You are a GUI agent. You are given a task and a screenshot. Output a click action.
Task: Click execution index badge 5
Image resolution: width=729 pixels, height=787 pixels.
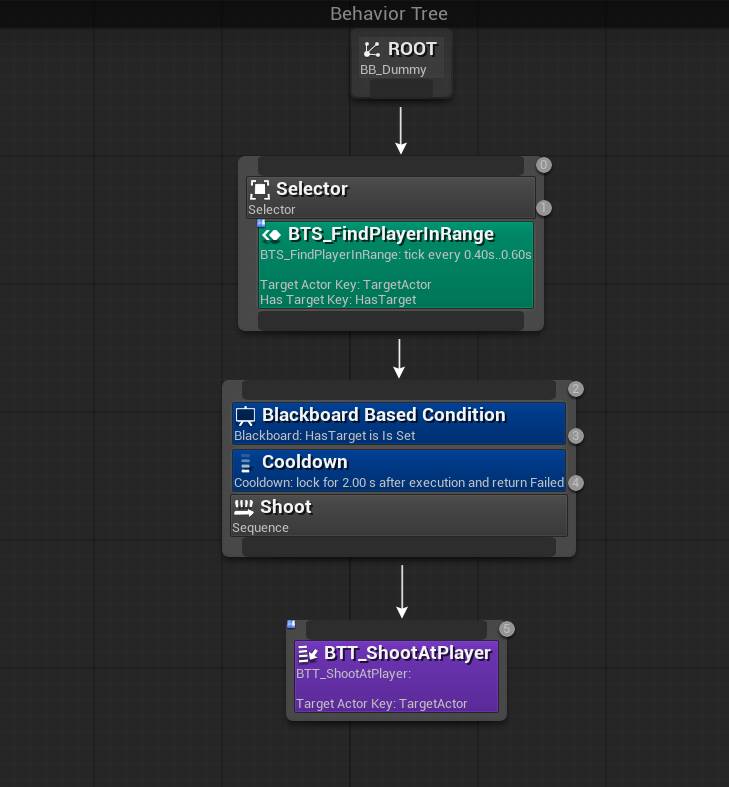[507, 629]
